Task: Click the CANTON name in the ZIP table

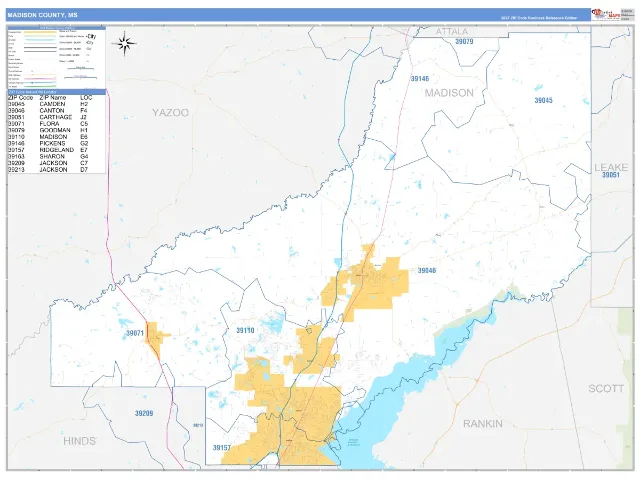Action: click(x=52, y=111)
